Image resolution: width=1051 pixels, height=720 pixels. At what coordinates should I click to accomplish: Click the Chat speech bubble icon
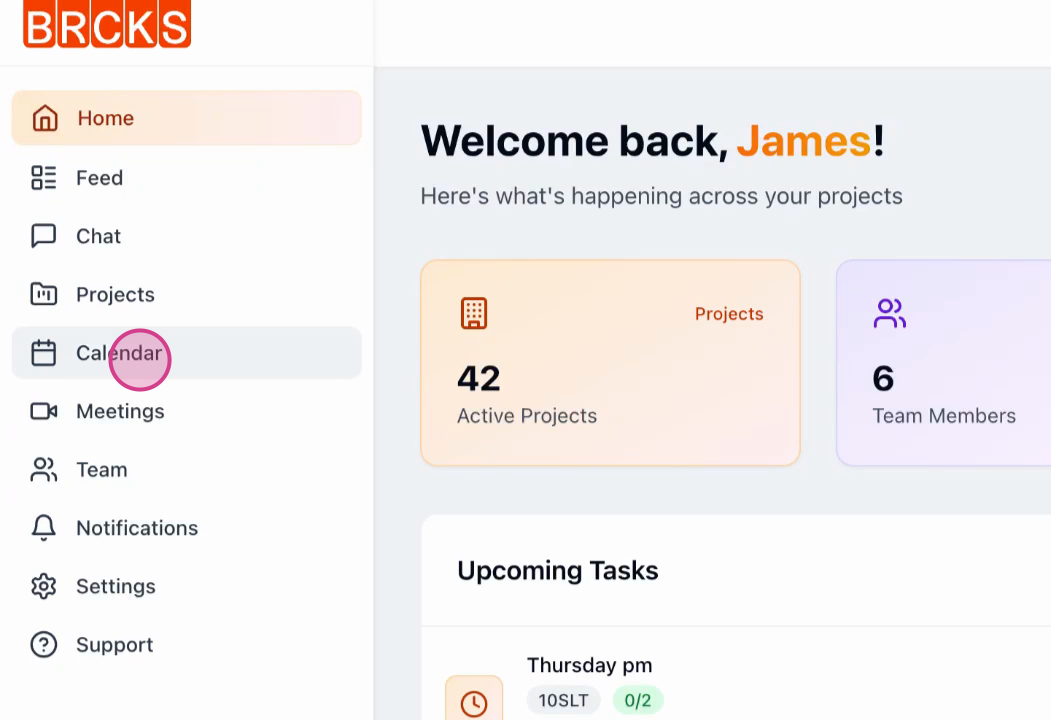tap(44, 236)
